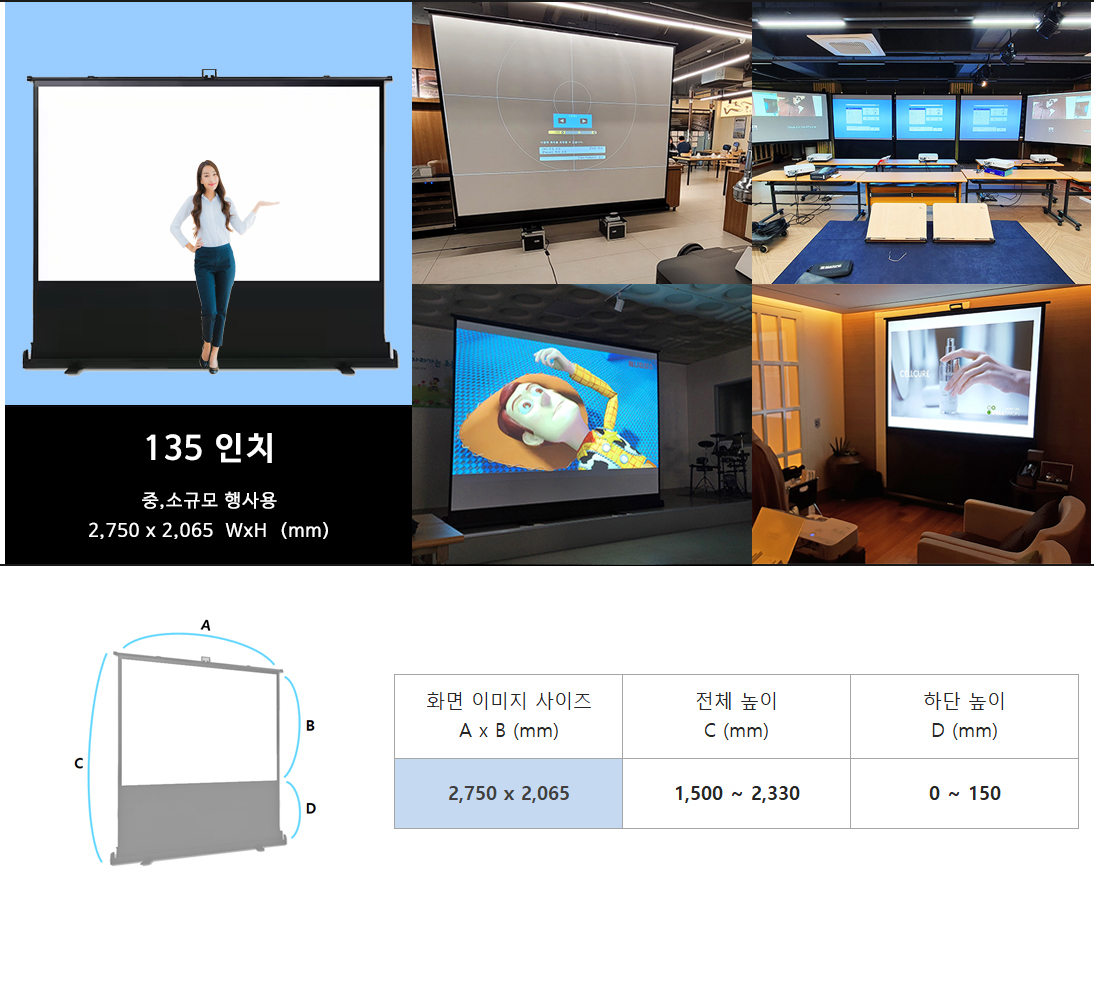Image resolution: width=1094 pixels, height=994 pixels.
Task: Click the label B on the diagram
Action: click(310, 726)
